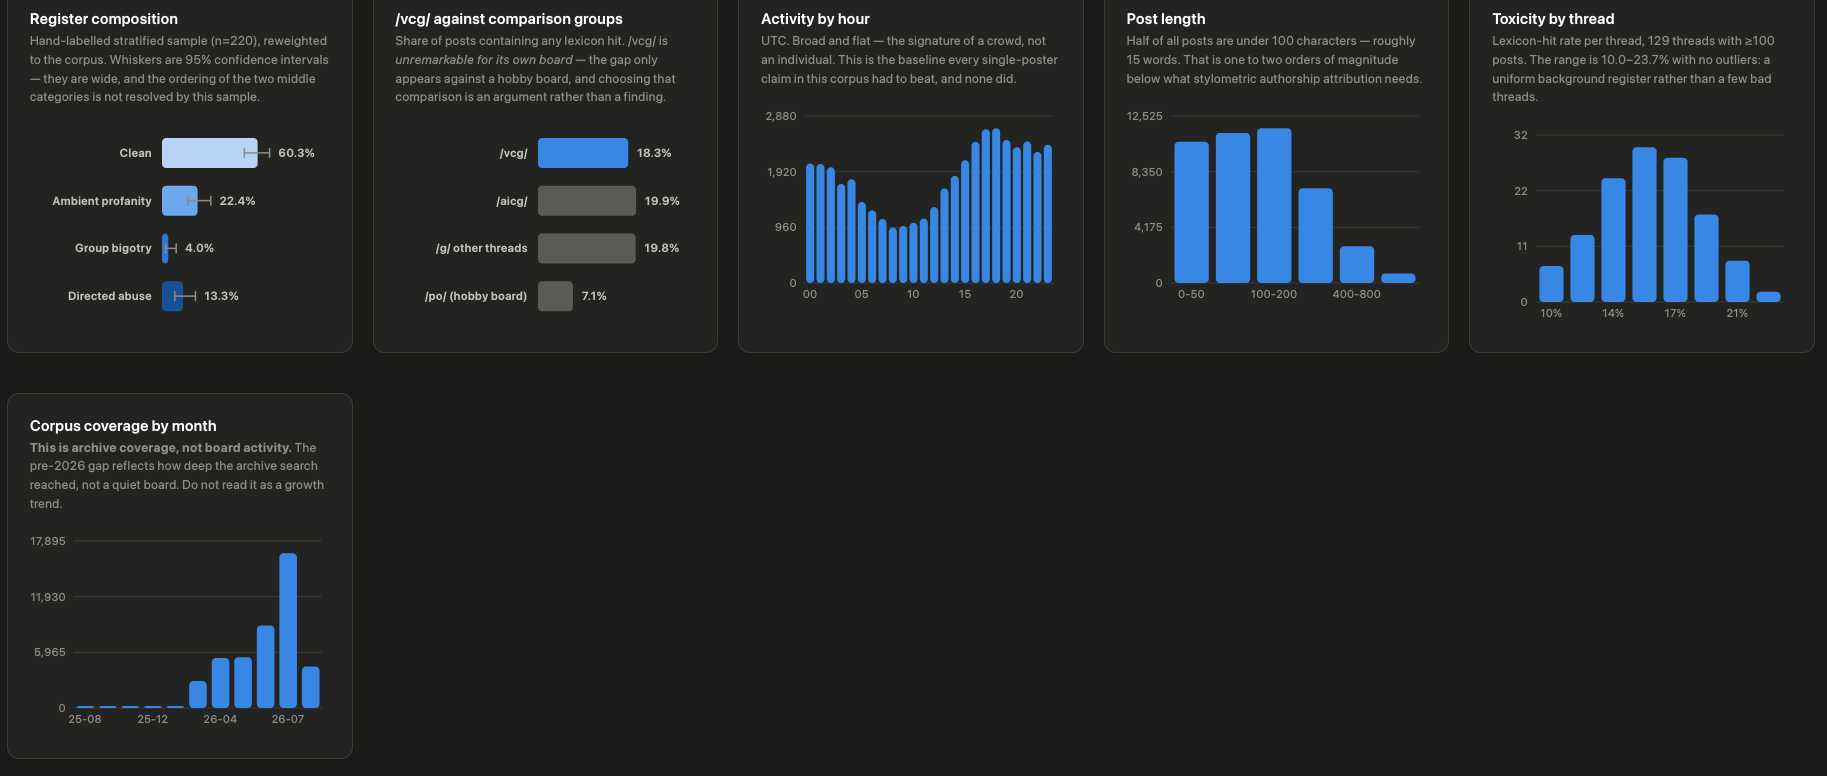Click the "/aicg/" row label
Viewport: 1827px width, 776px height.
(x=512, y=201)
